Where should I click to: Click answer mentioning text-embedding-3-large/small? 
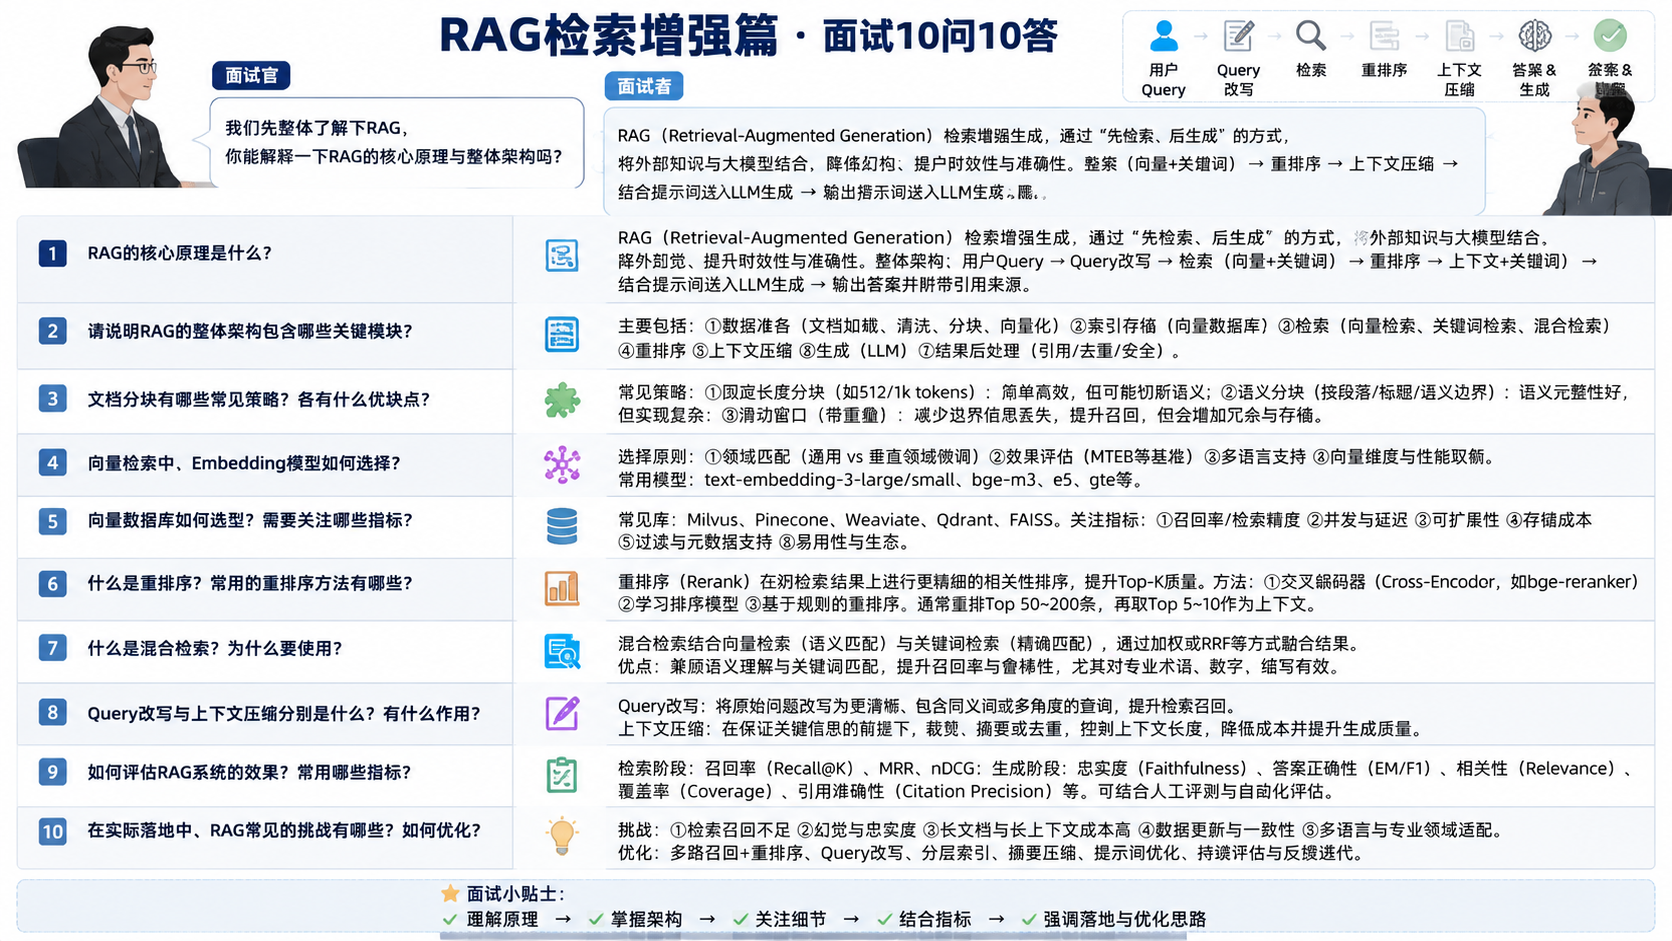[x=1057, y=468]
